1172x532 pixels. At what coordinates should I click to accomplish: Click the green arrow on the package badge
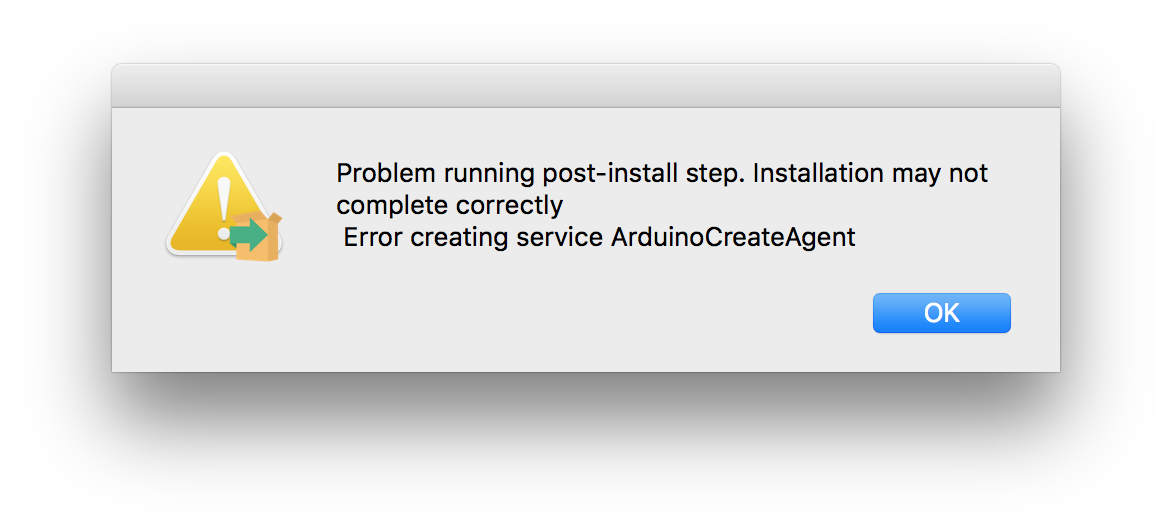[248, 234]
